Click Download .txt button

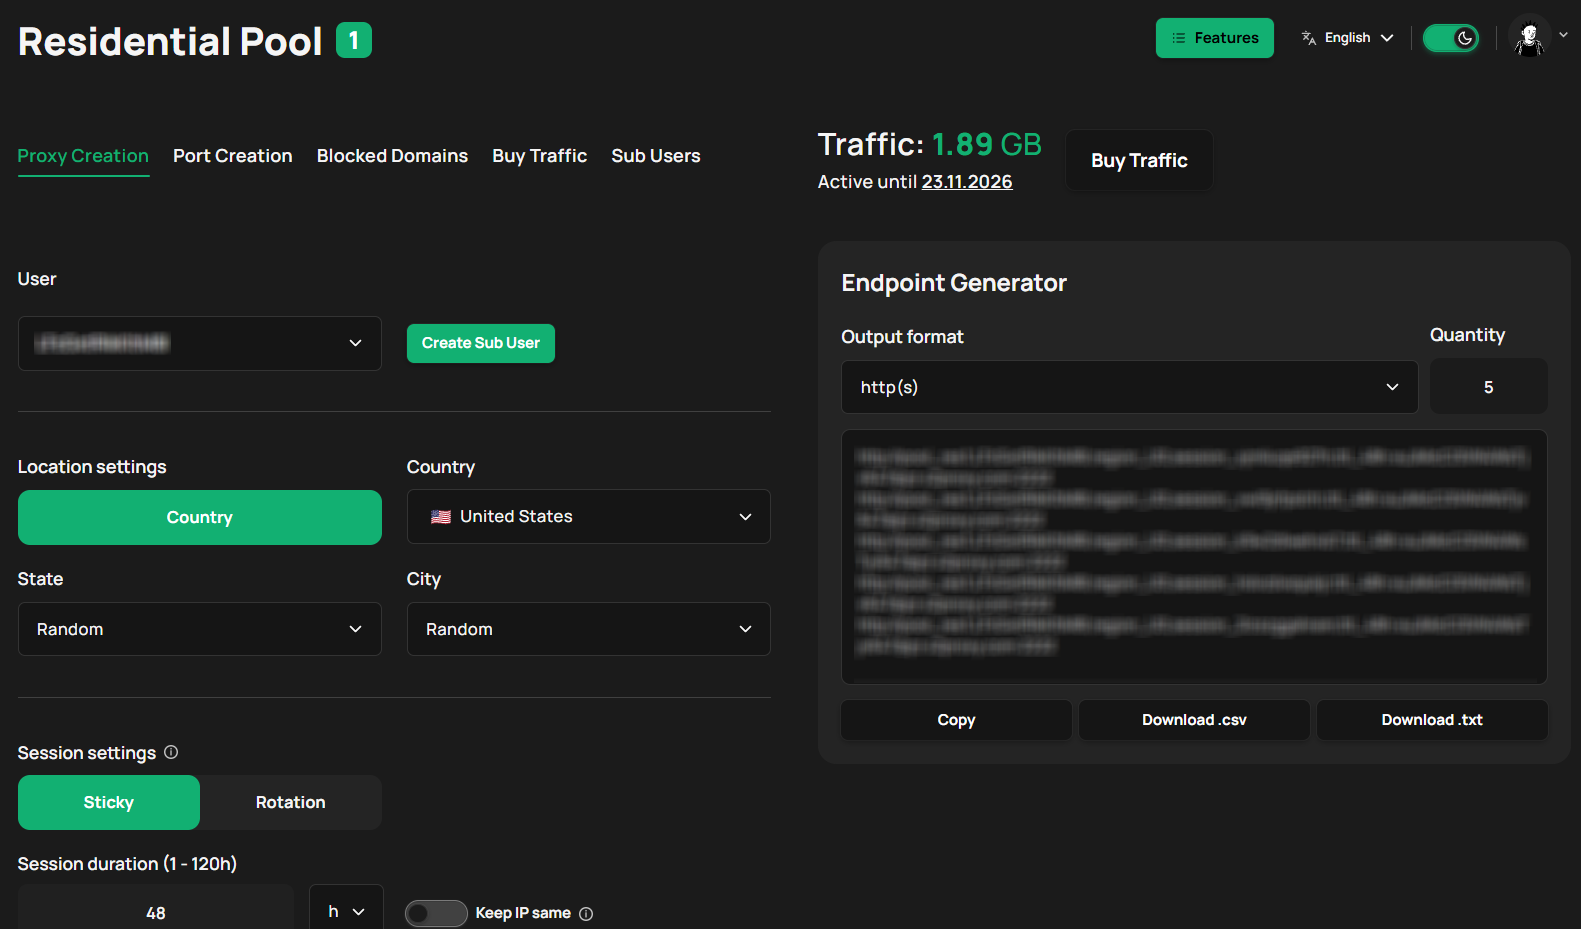pos(1432,720)
